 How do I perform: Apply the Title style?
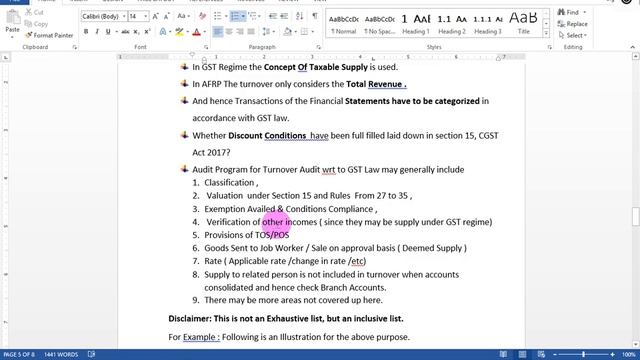coord(523,24)
